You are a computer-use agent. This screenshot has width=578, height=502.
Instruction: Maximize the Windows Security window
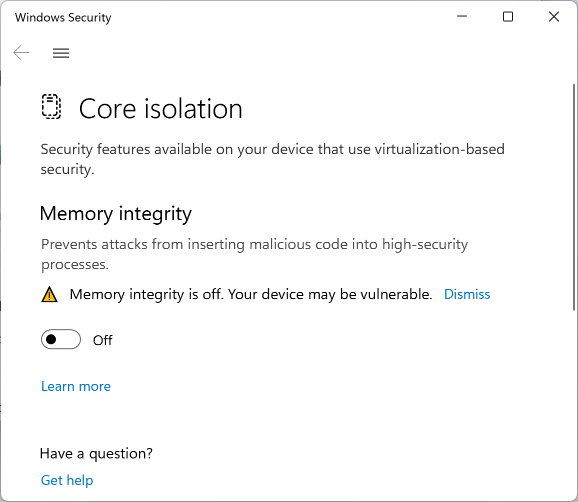click(508, 17)
